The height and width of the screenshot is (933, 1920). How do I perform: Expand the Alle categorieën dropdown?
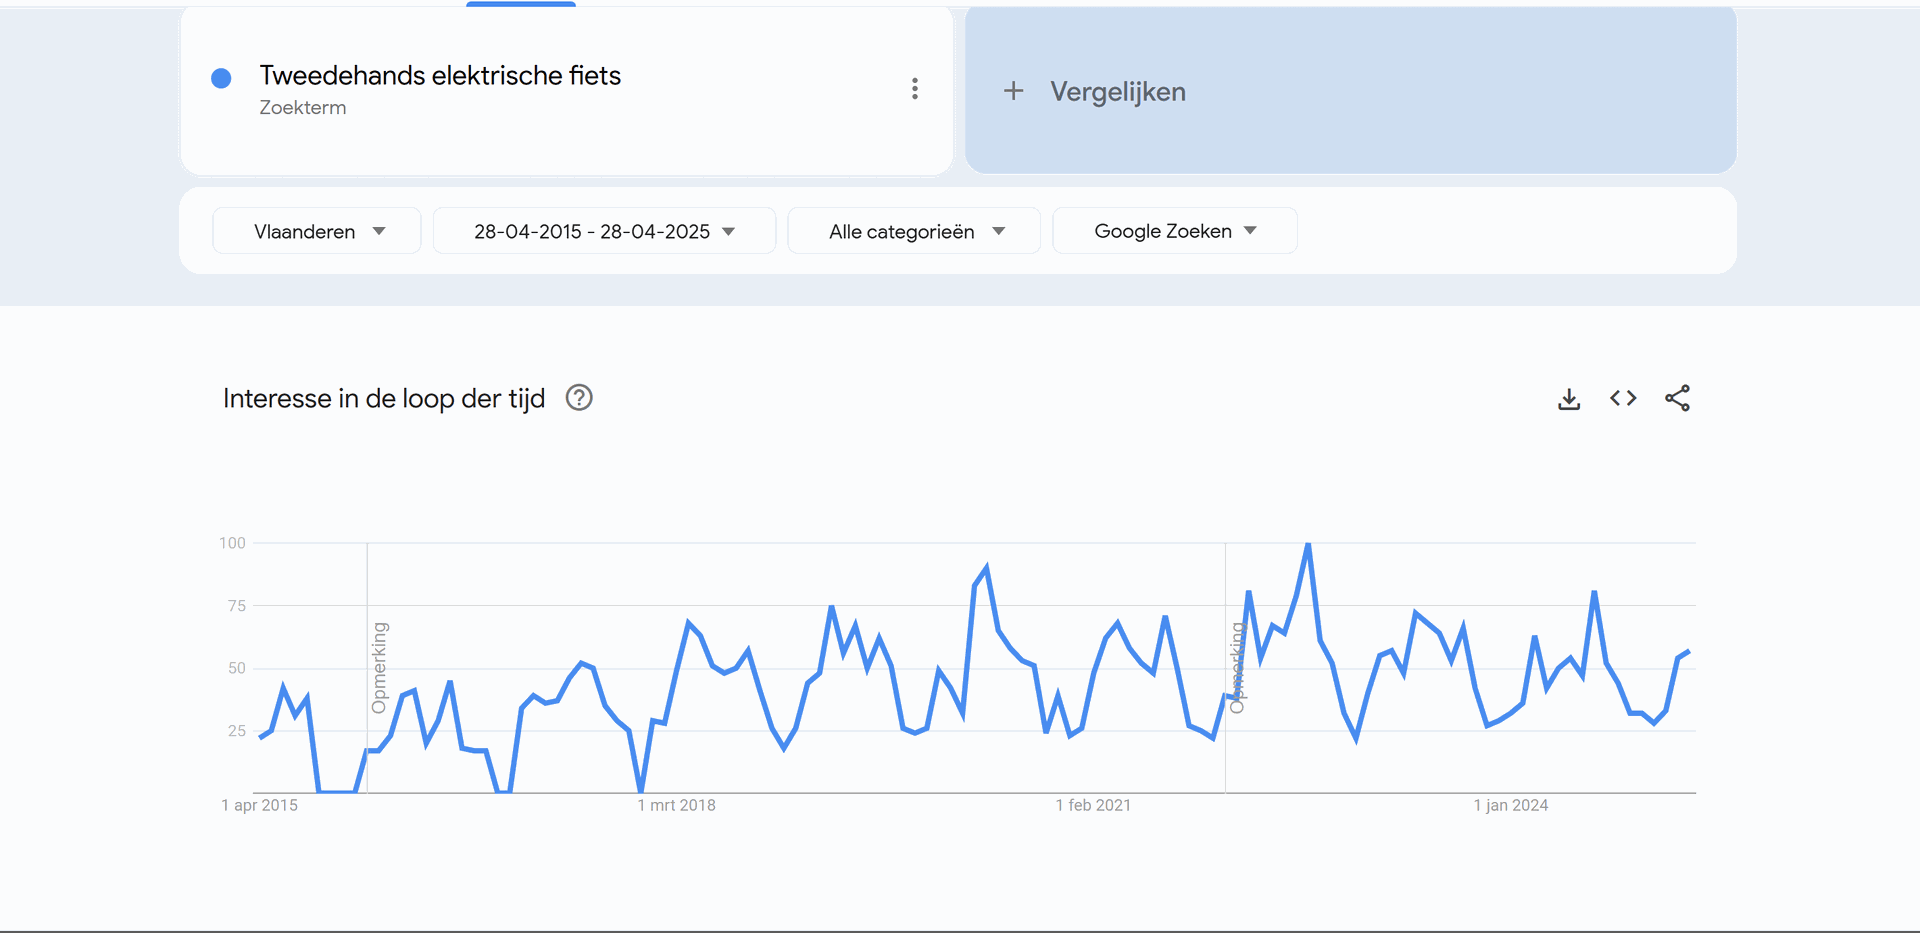pyautogui.click(x=914, y=231)
